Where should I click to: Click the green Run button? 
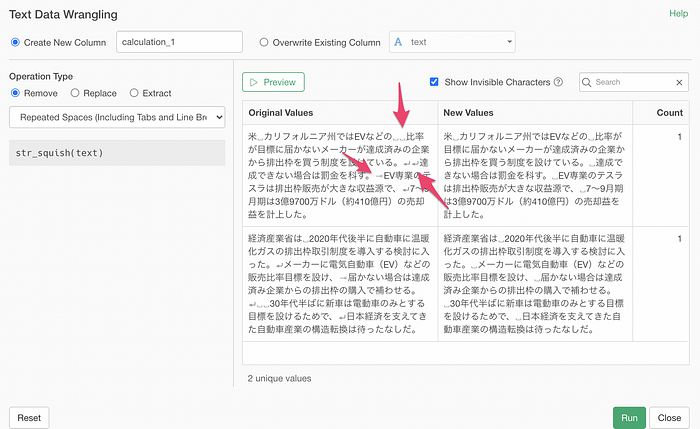(x=629, y=418)
